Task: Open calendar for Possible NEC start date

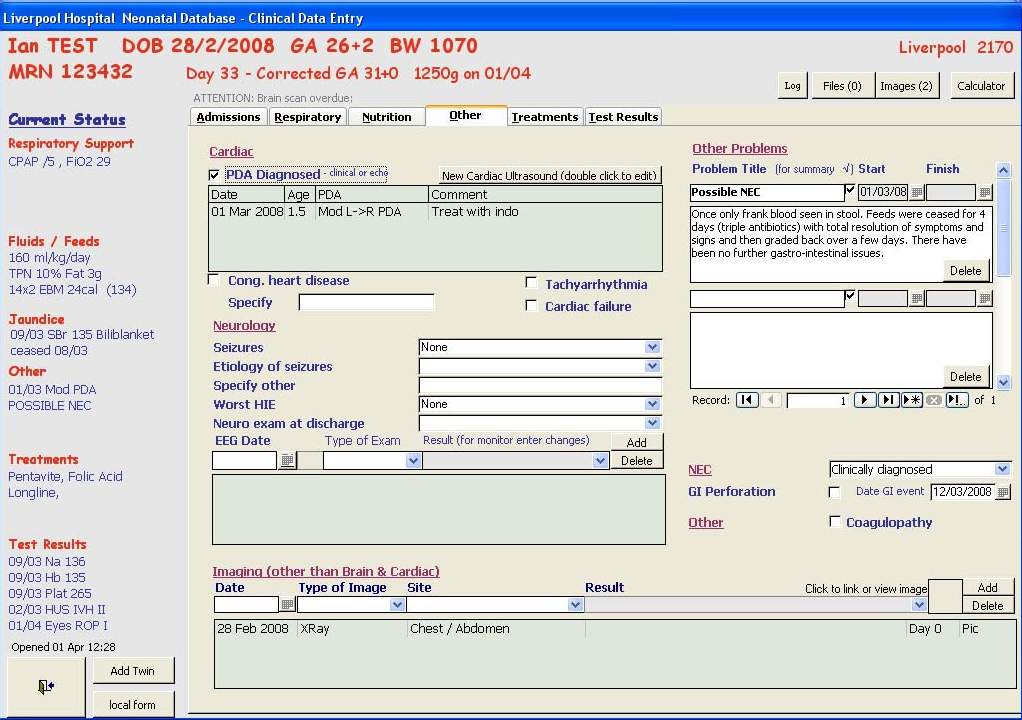Action: [916, 193]
